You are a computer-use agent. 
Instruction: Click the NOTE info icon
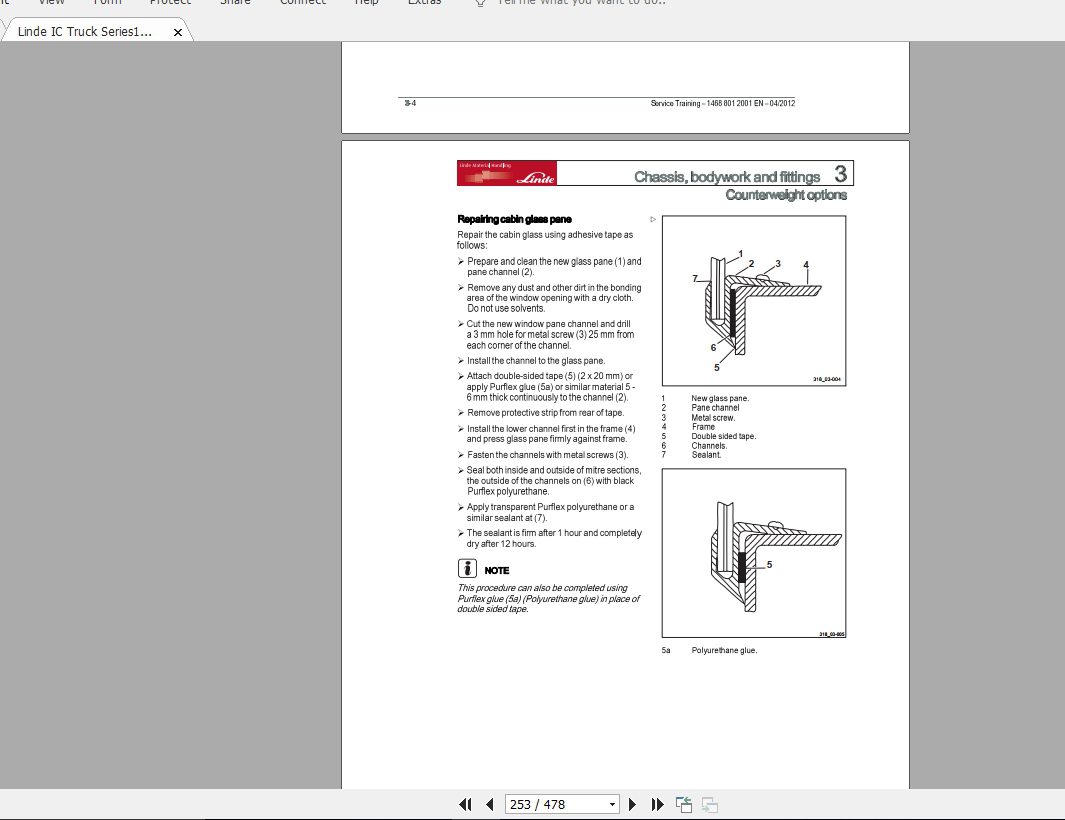(467, 569)
